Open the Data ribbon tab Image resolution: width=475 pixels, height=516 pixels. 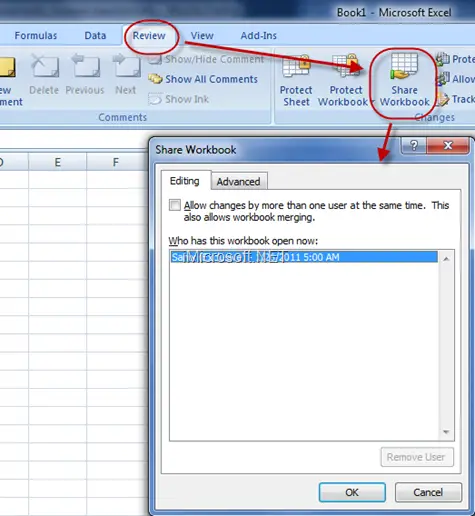pyautogui.click(x=95, y=36)
